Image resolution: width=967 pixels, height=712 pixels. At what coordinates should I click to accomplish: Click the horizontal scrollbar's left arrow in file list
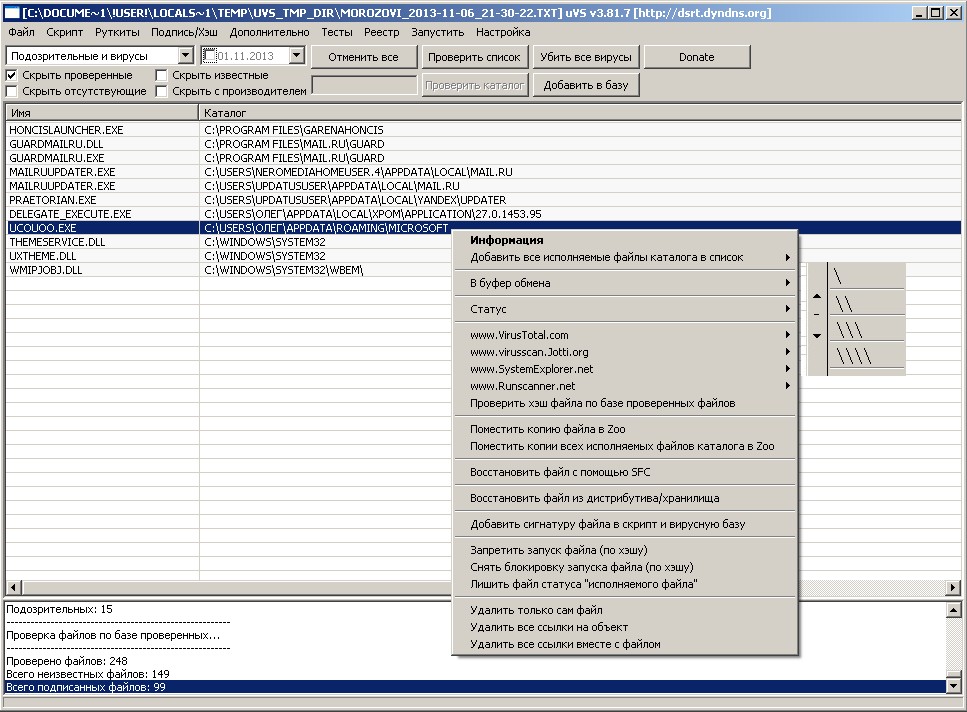(x=13, y=587)
